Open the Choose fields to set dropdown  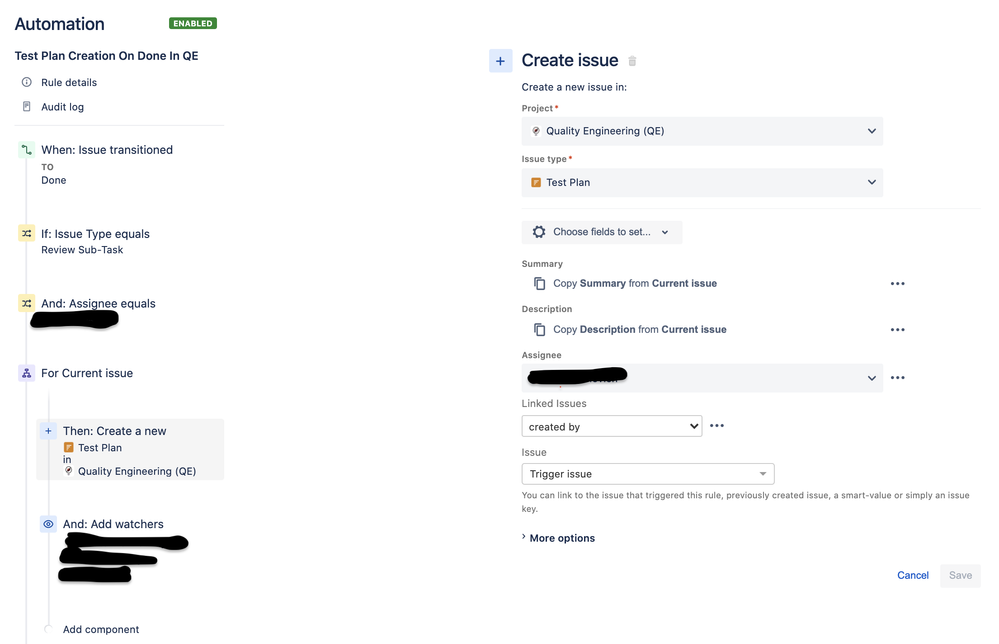click(x=601, y=232)
